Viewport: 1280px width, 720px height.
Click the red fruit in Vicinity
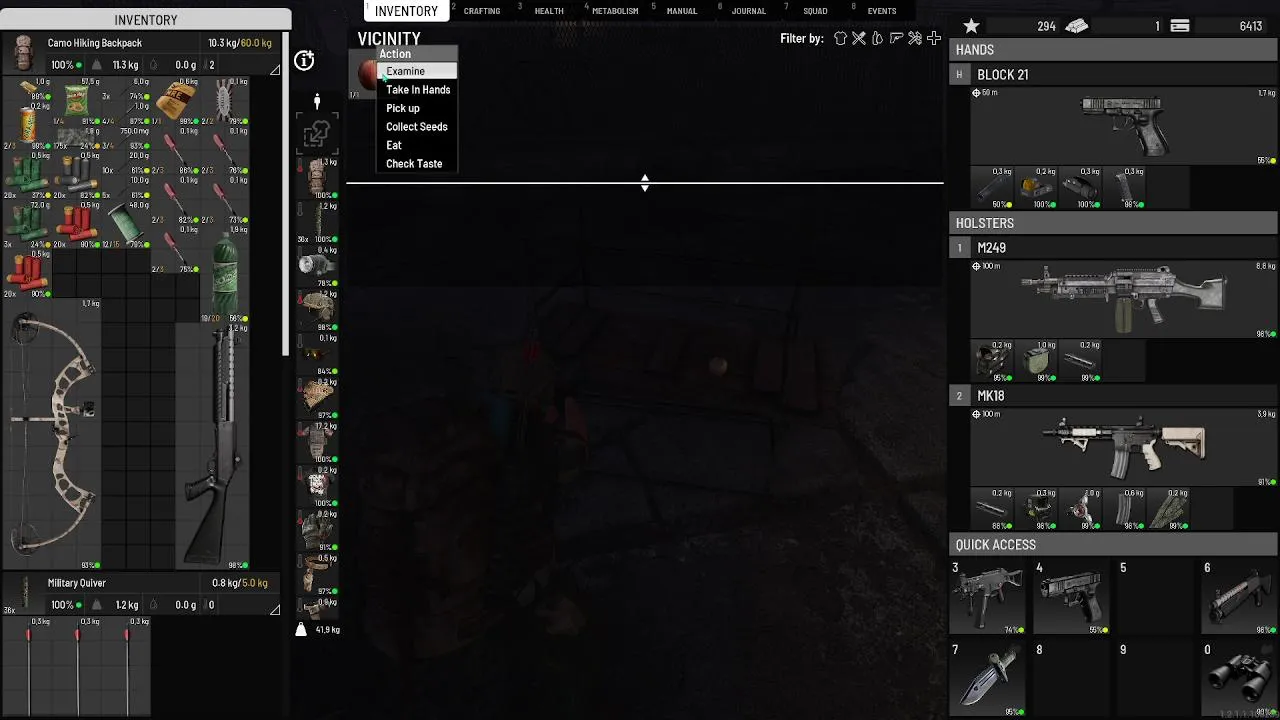[x=367, y=74]
